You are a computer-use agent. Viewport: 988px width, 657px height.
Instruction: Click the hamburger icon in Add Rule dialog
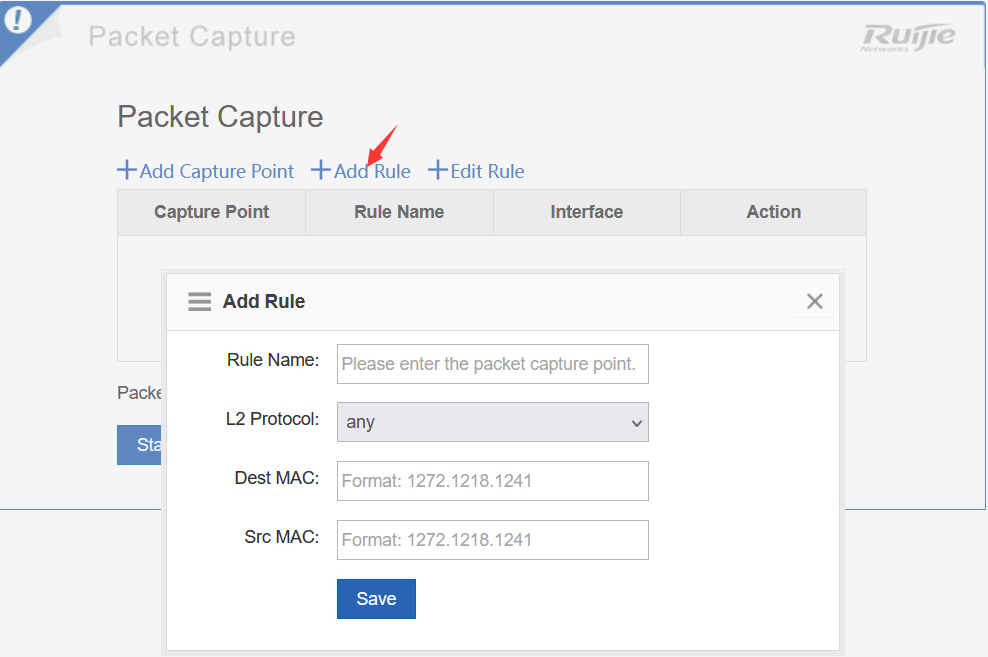click(200, 301)
